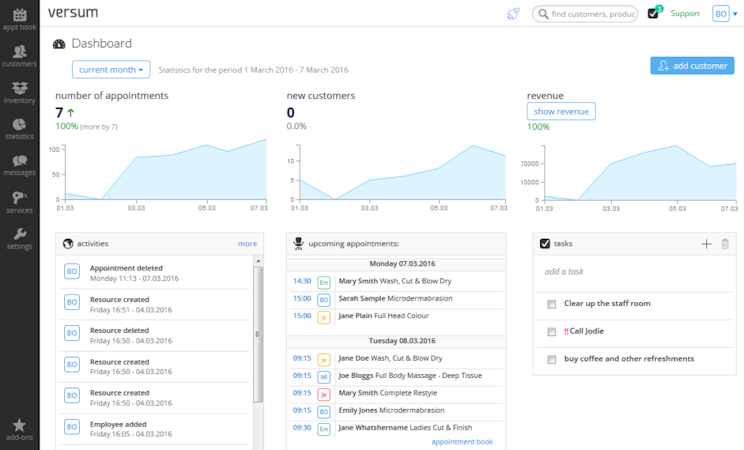Tick the 'Call Jodie' task checkbox
The image size is (744, 450).
tap(551, 332)
